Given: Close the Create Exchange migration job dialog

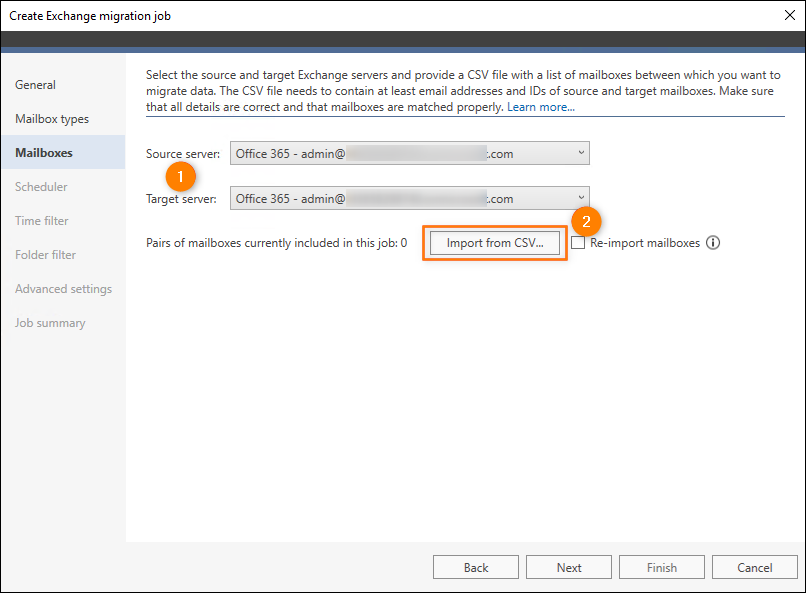Looking at the screenshot, I should click(790, 15).
